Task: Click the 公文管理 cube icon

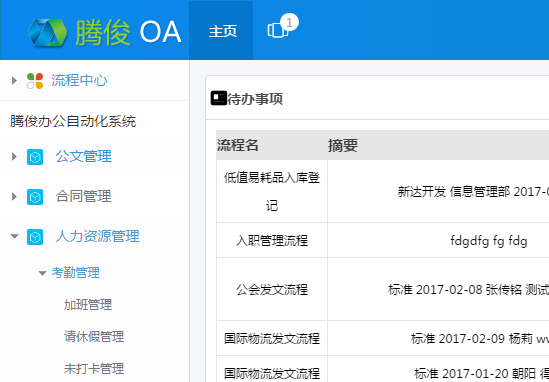Action: pos(35,157)
